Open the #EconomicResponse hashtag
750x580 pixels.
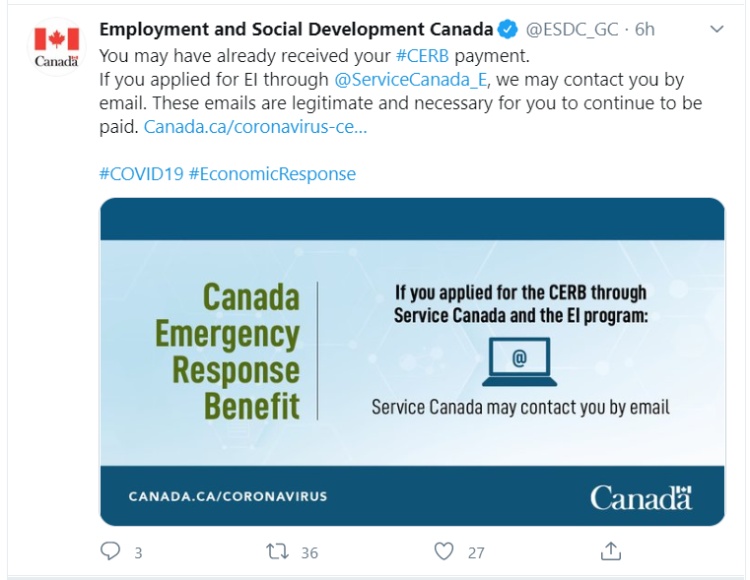(x=273, y=174)
